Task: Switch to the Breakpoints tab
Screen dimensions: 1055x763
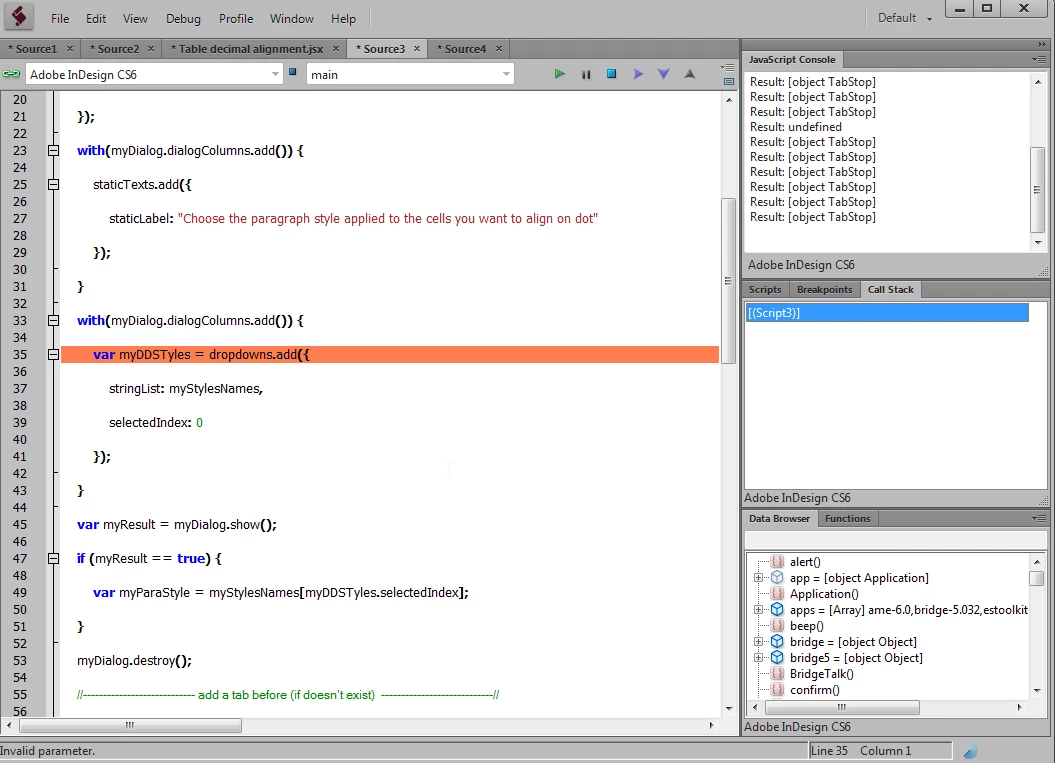Action: [824, 289]
